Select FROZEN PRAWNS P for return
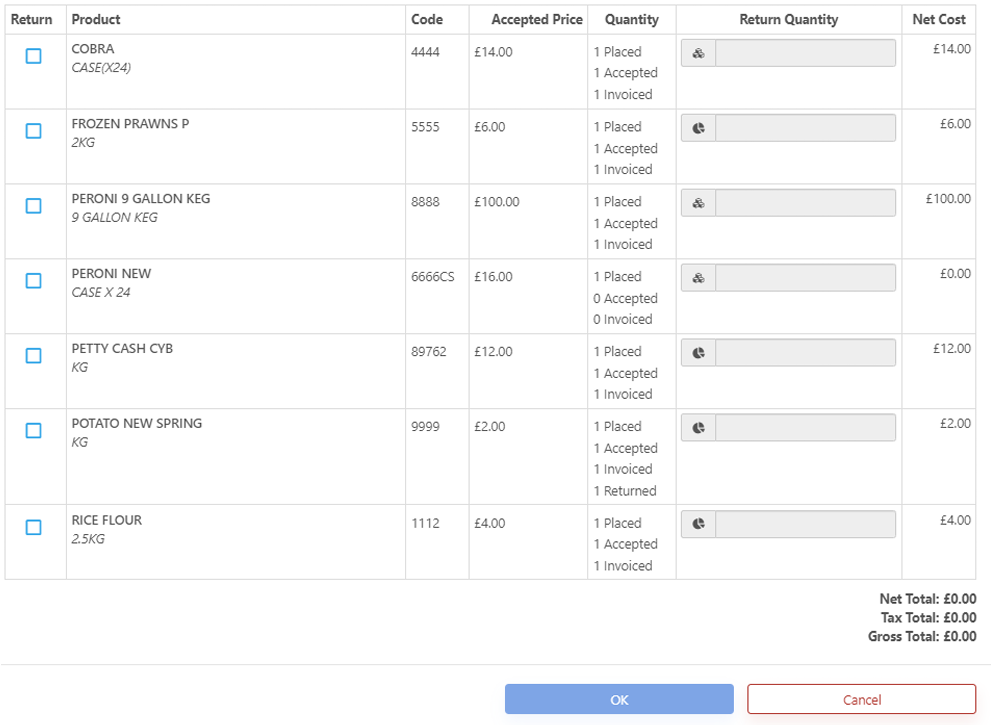 point(33,131)
